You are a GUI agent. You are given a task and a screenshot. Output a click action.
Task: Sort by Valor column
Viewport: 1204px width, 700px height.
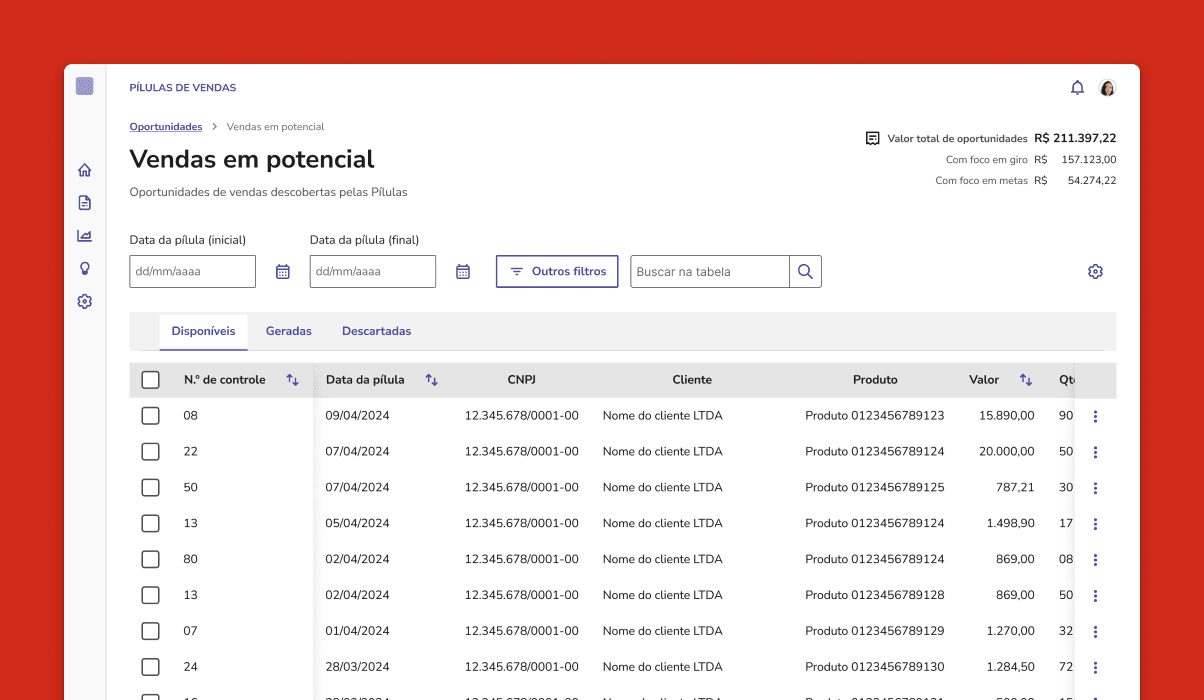pos(1026,380)
